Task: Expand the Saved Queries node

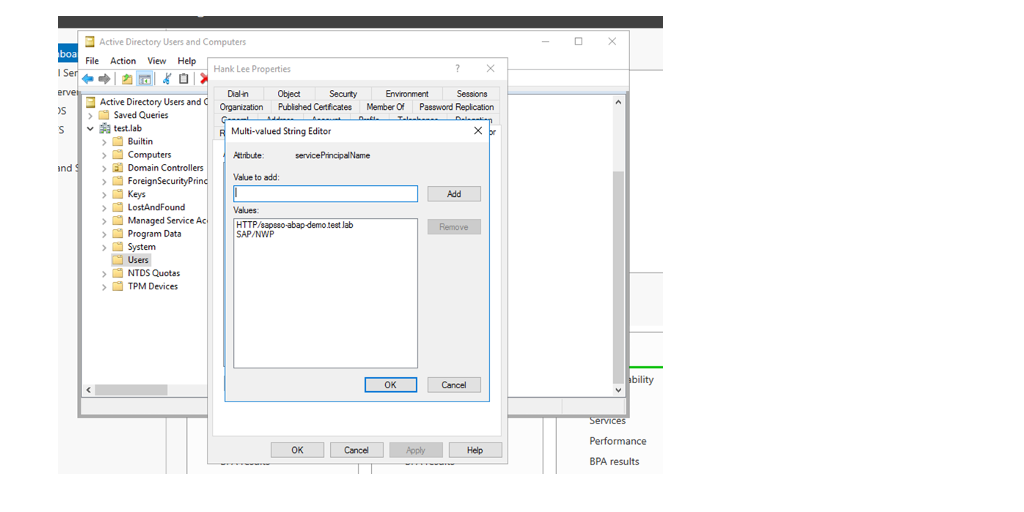Action: (90, 115)
